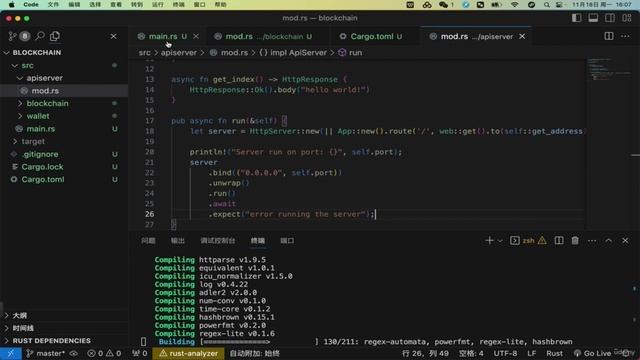Click the forwarded ports status indicator
This screenshot has height=360, width=640.
(140, 353)
